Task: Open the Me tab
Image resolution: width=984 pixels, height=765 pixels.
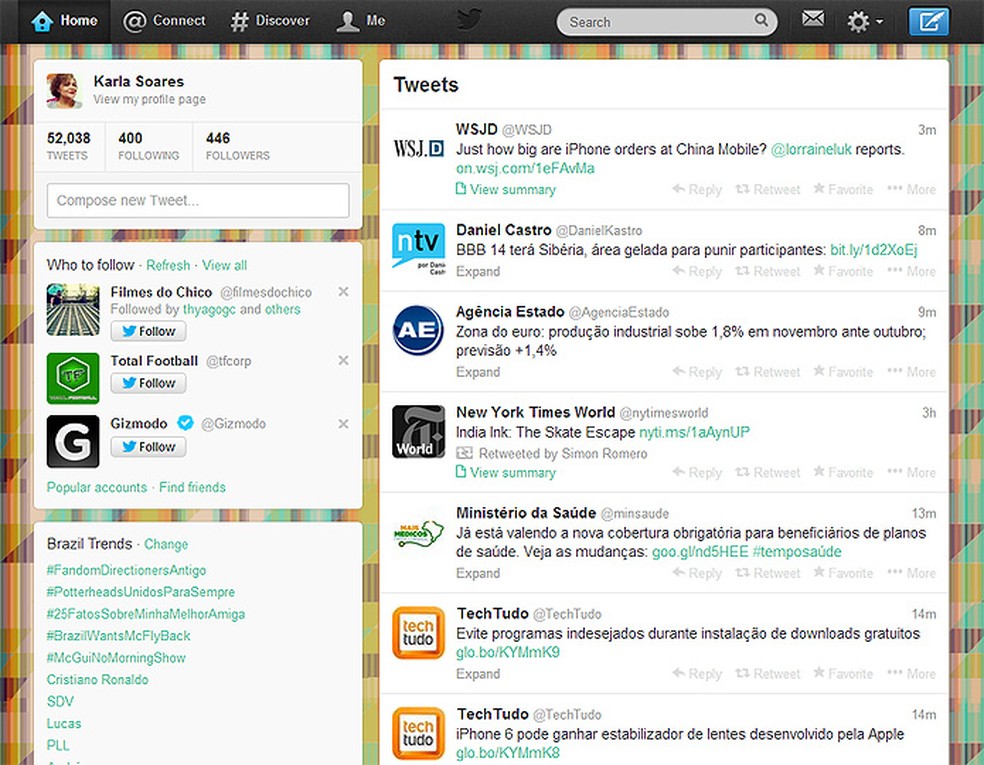Action: point(361,21)
